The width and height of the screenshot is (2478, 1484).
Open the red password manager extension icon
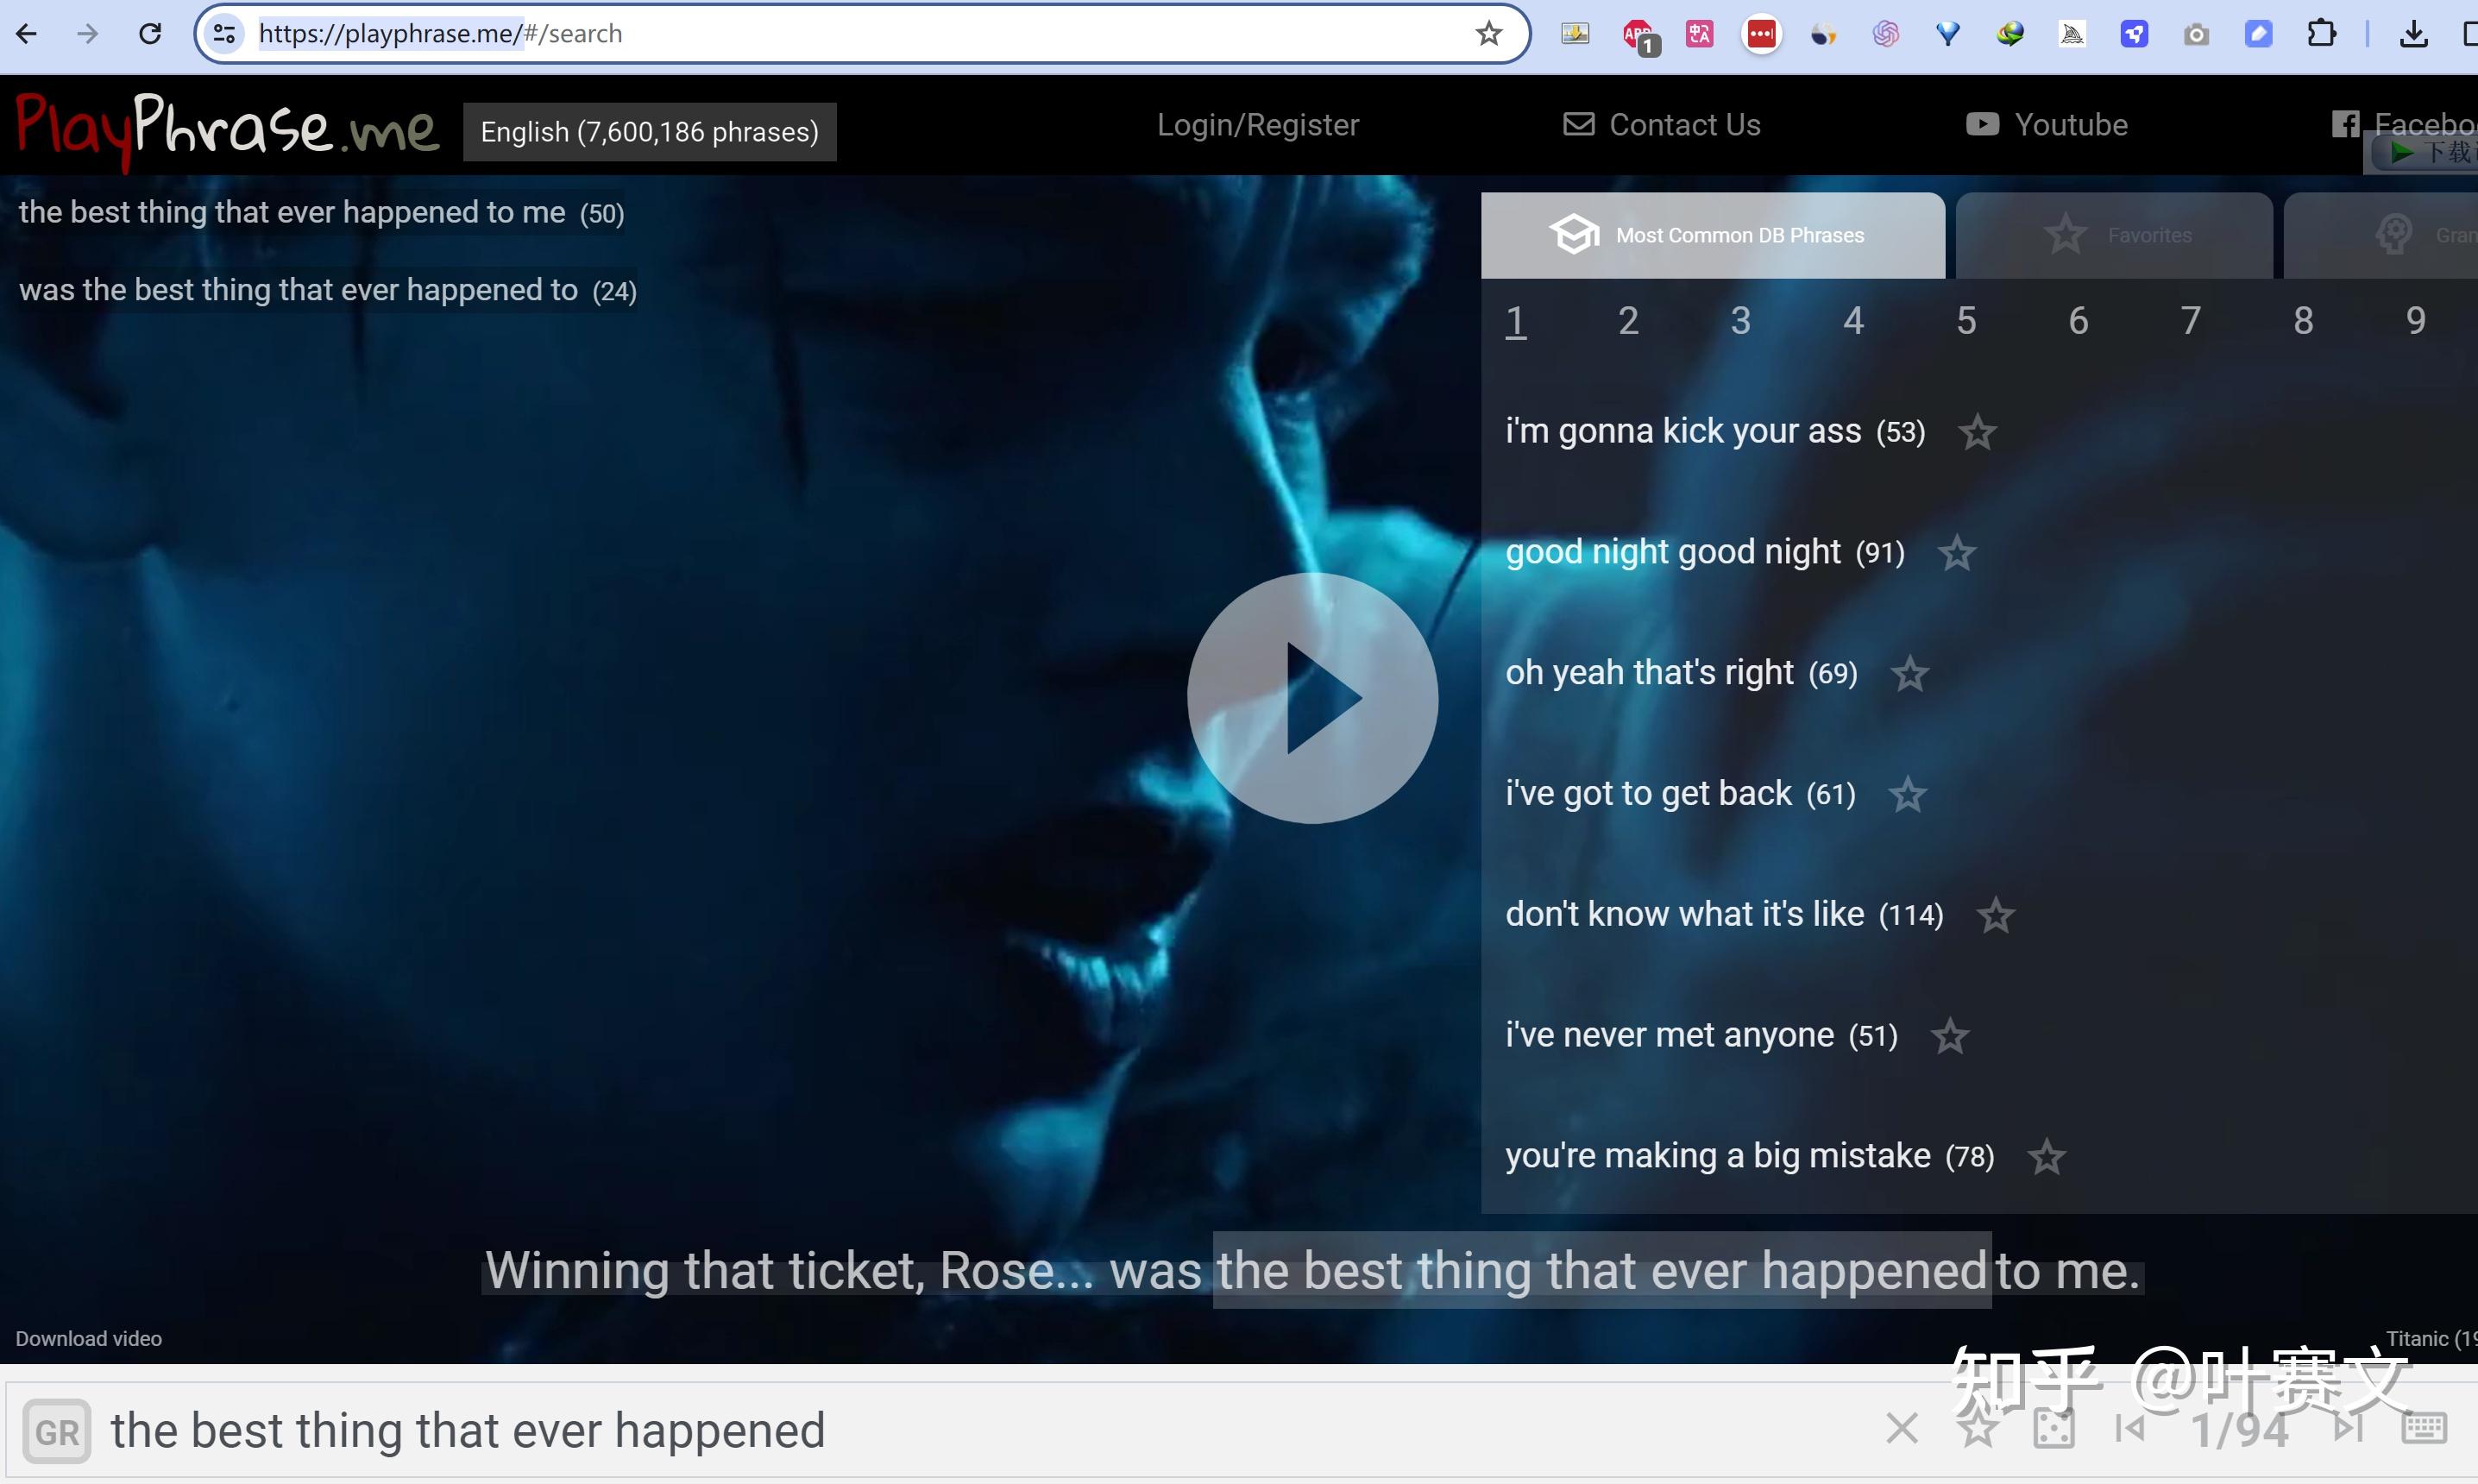[1762, 34]
